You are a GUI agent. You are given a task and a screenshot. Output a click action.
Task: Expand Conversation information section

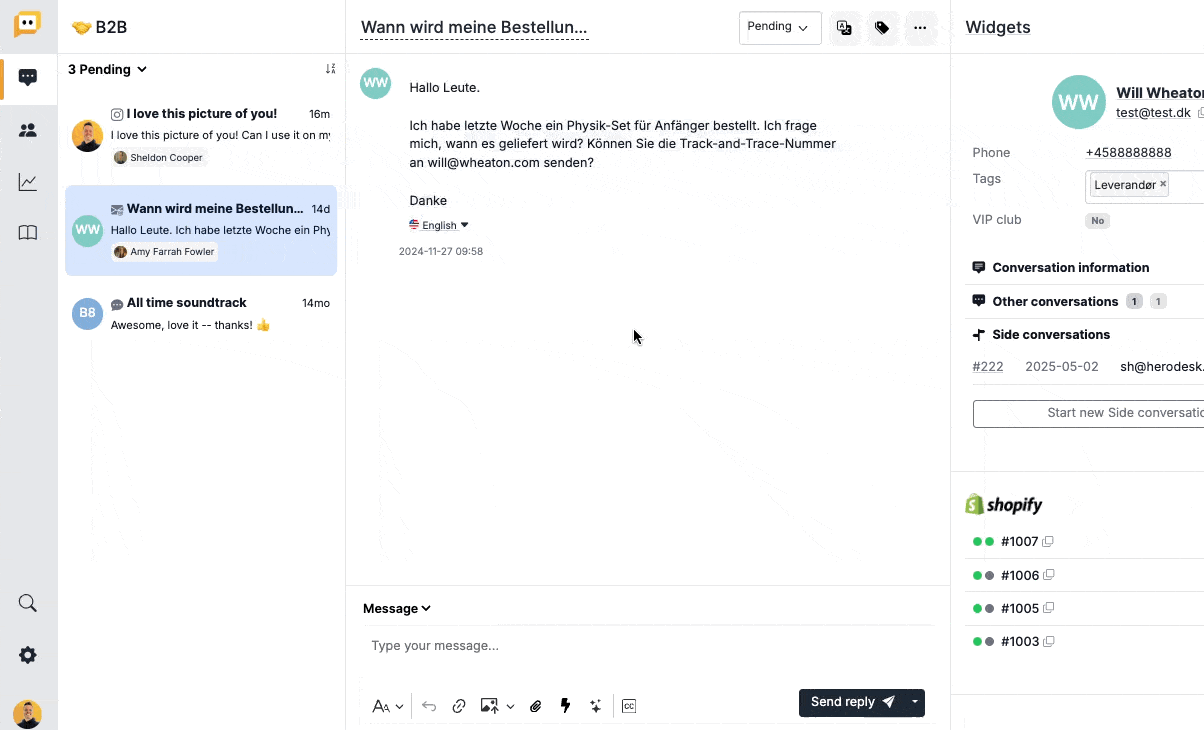1070,268
